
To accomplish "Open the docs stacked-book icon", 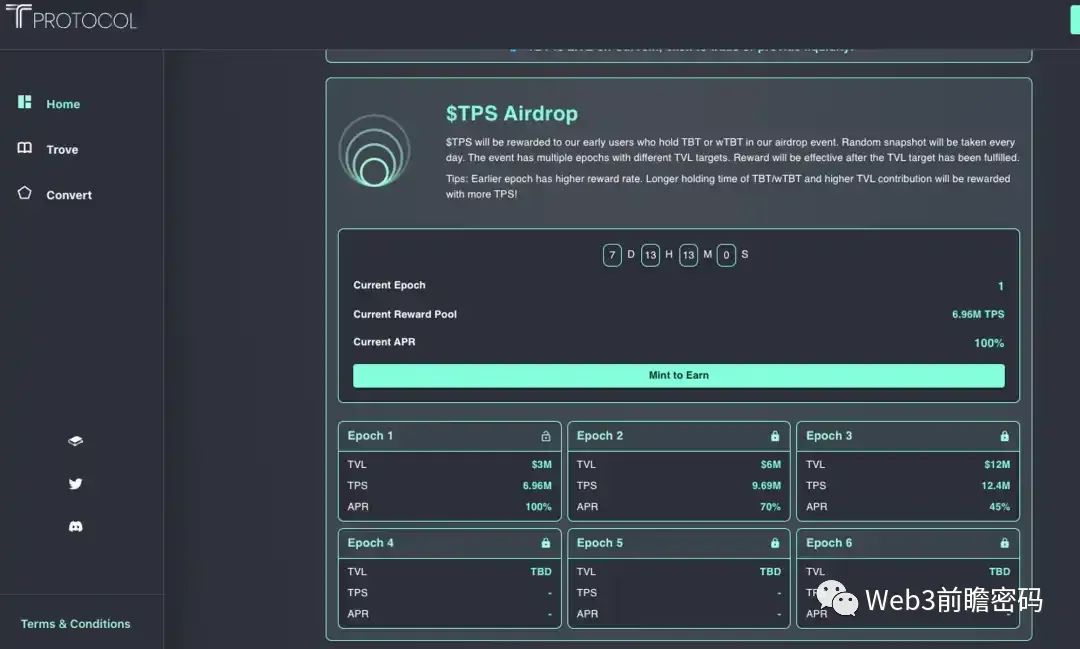I will (75, 441).
